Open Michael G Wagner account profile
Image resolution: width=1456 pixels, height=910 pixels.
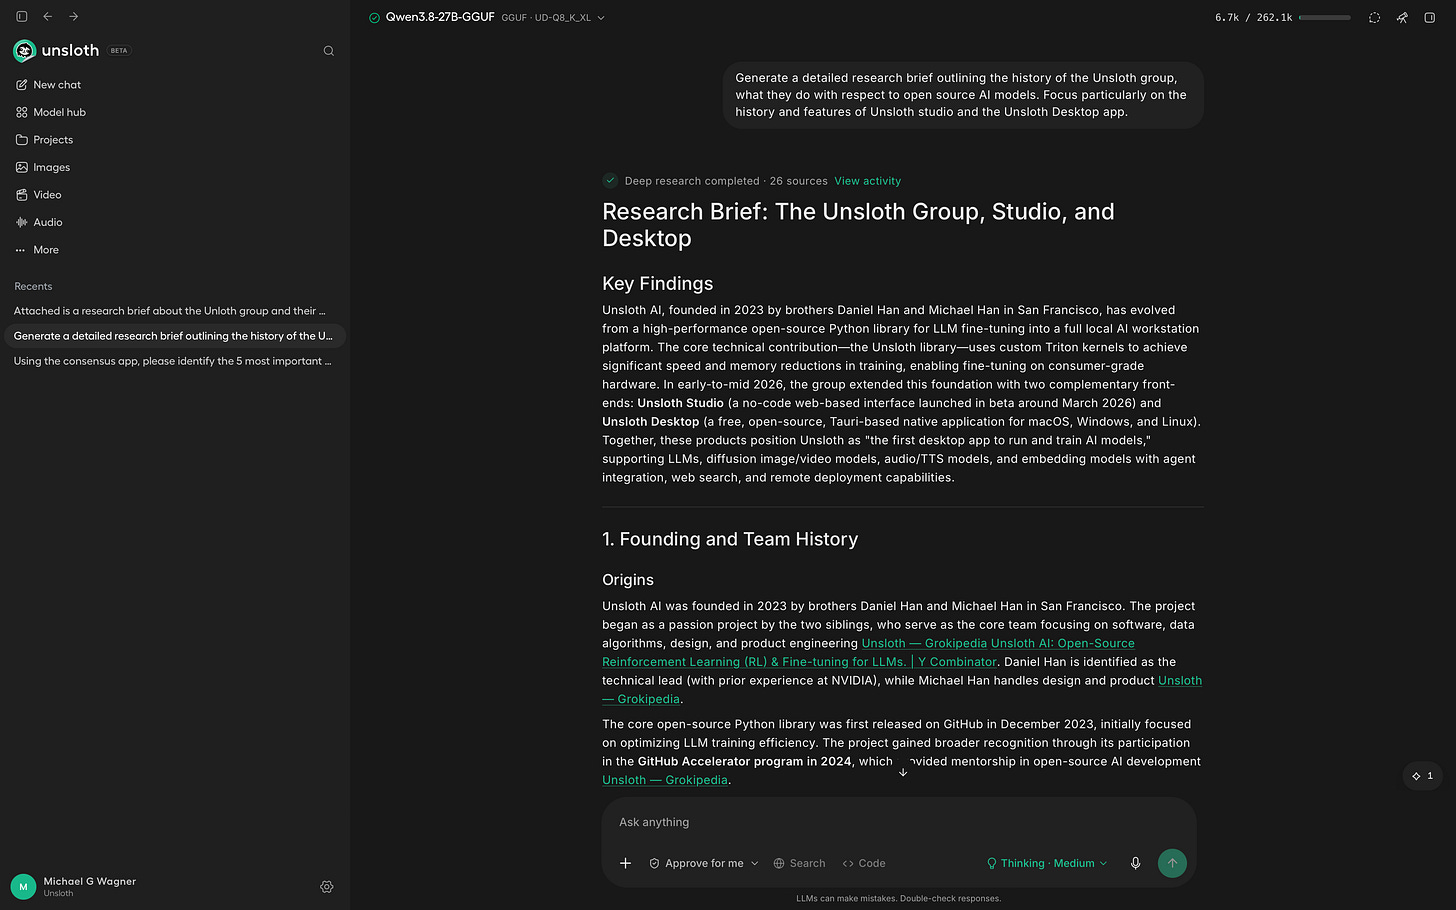[75, 886]
